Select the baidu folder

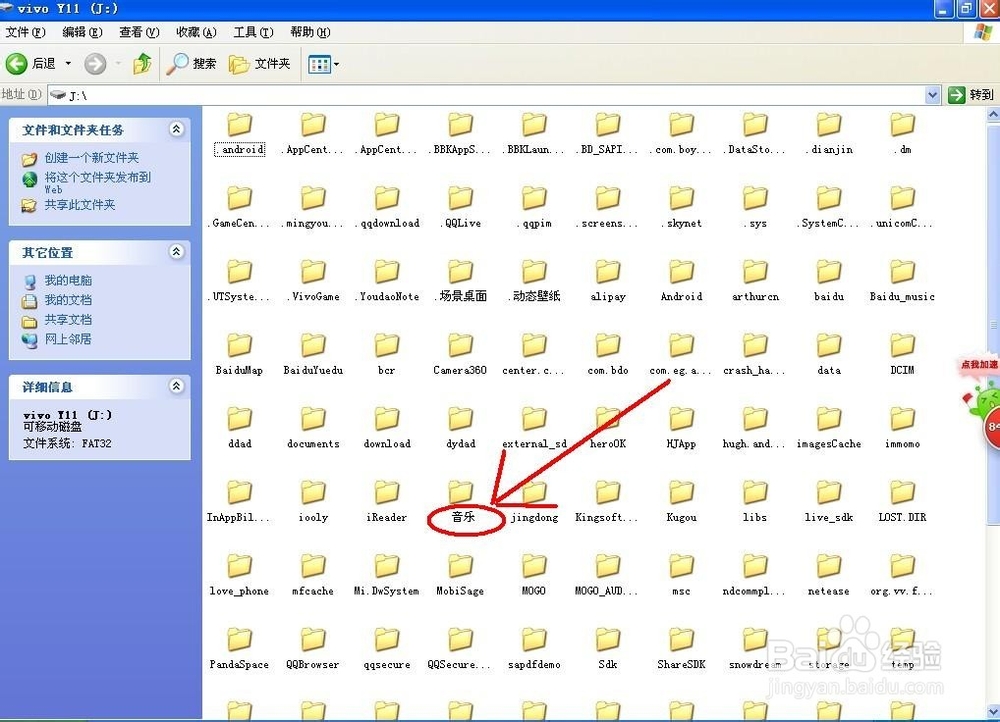(x=828, y=283)
